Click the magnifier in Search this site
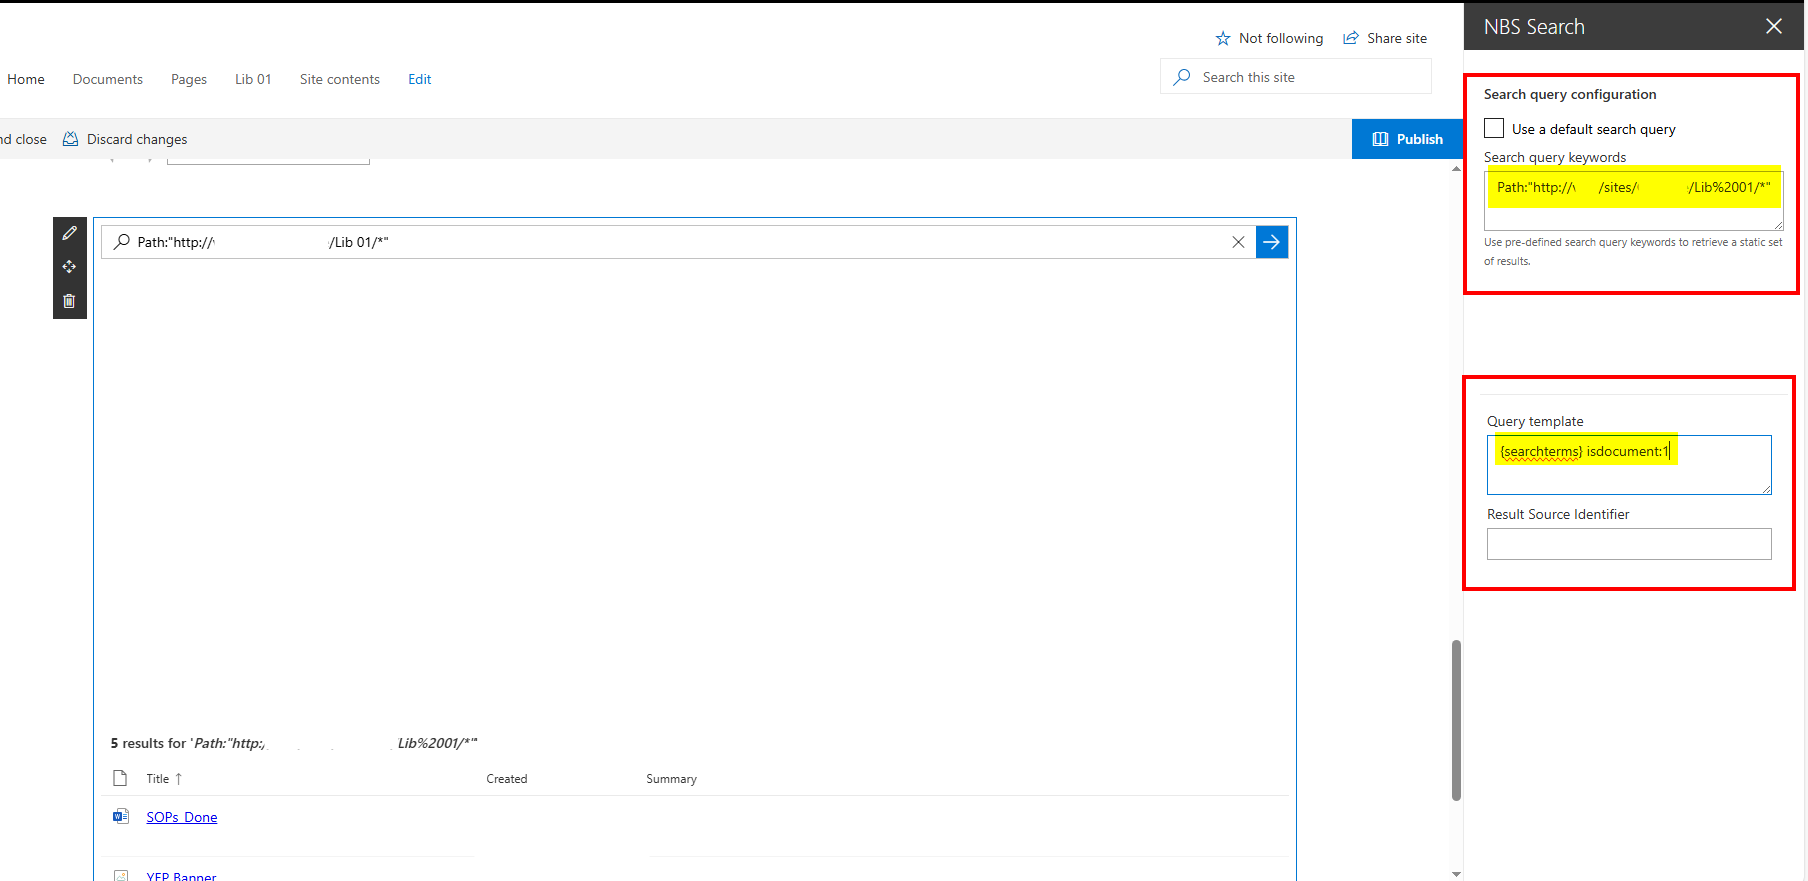This screenshot has height=881, width=1808. click(1182, 77)
